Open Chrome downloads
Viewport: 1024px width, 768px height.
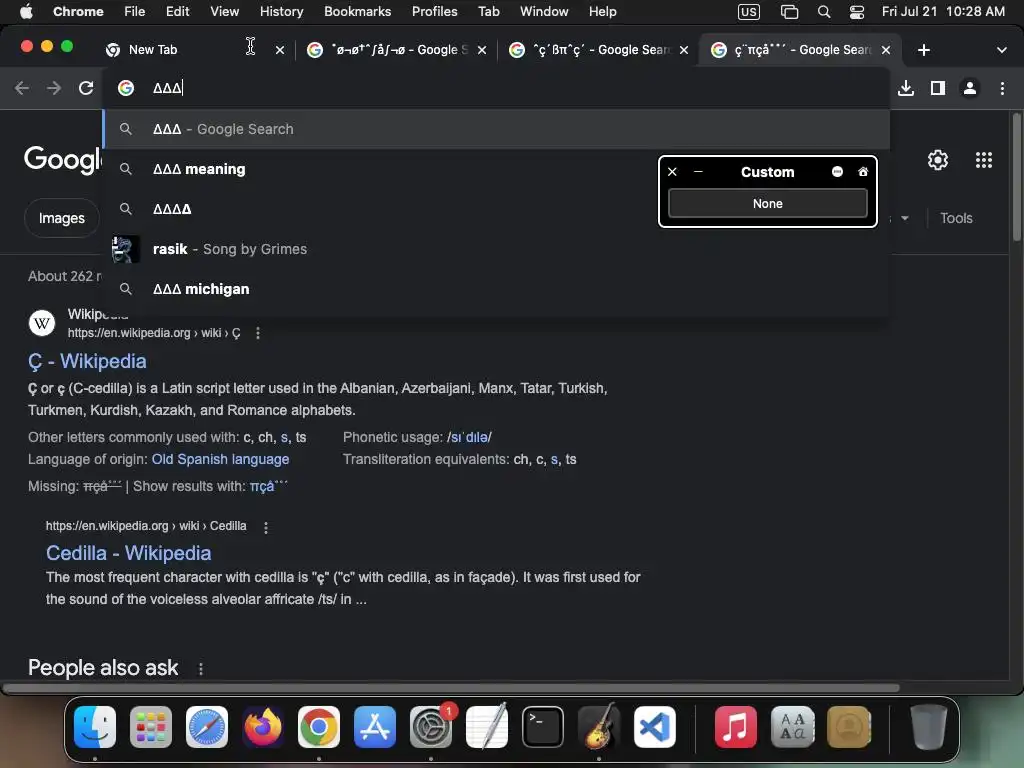click(906, 88)
